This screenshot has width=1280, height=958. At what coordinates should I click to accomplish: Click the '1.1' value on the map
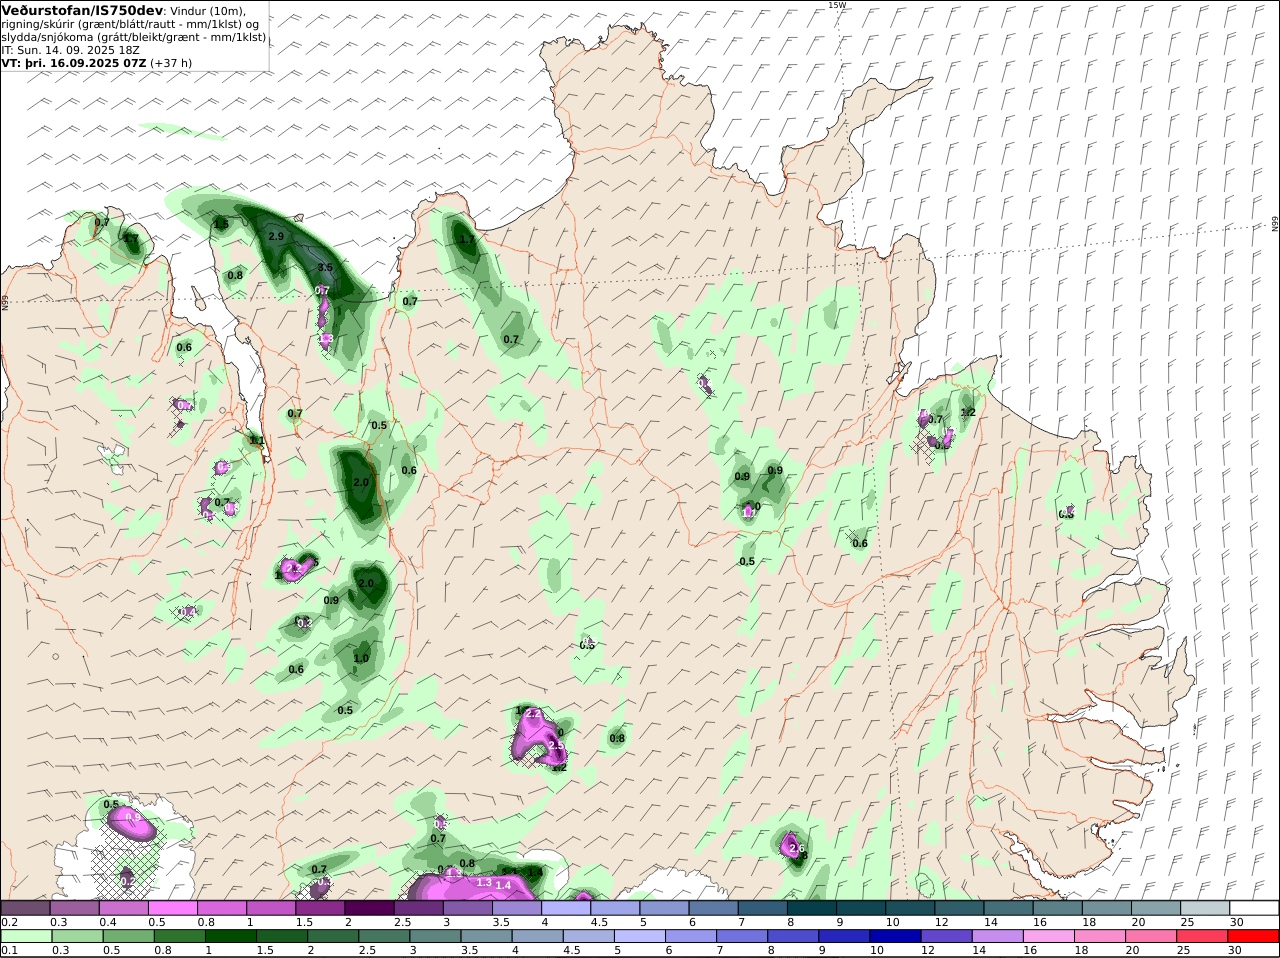pos(257,440)
